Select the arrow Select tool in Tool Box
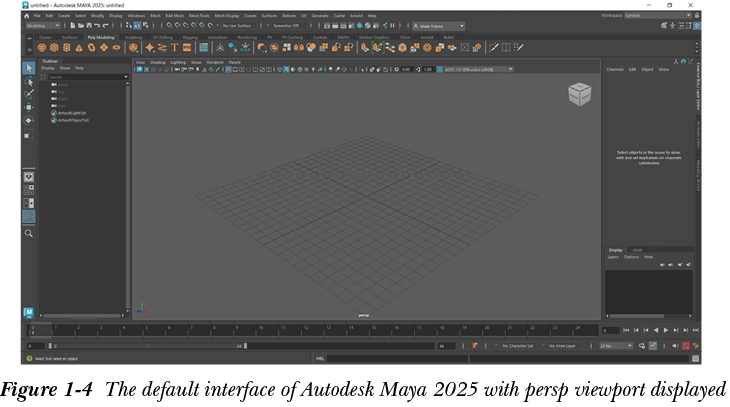730x407 pixels. coord(29,68)
